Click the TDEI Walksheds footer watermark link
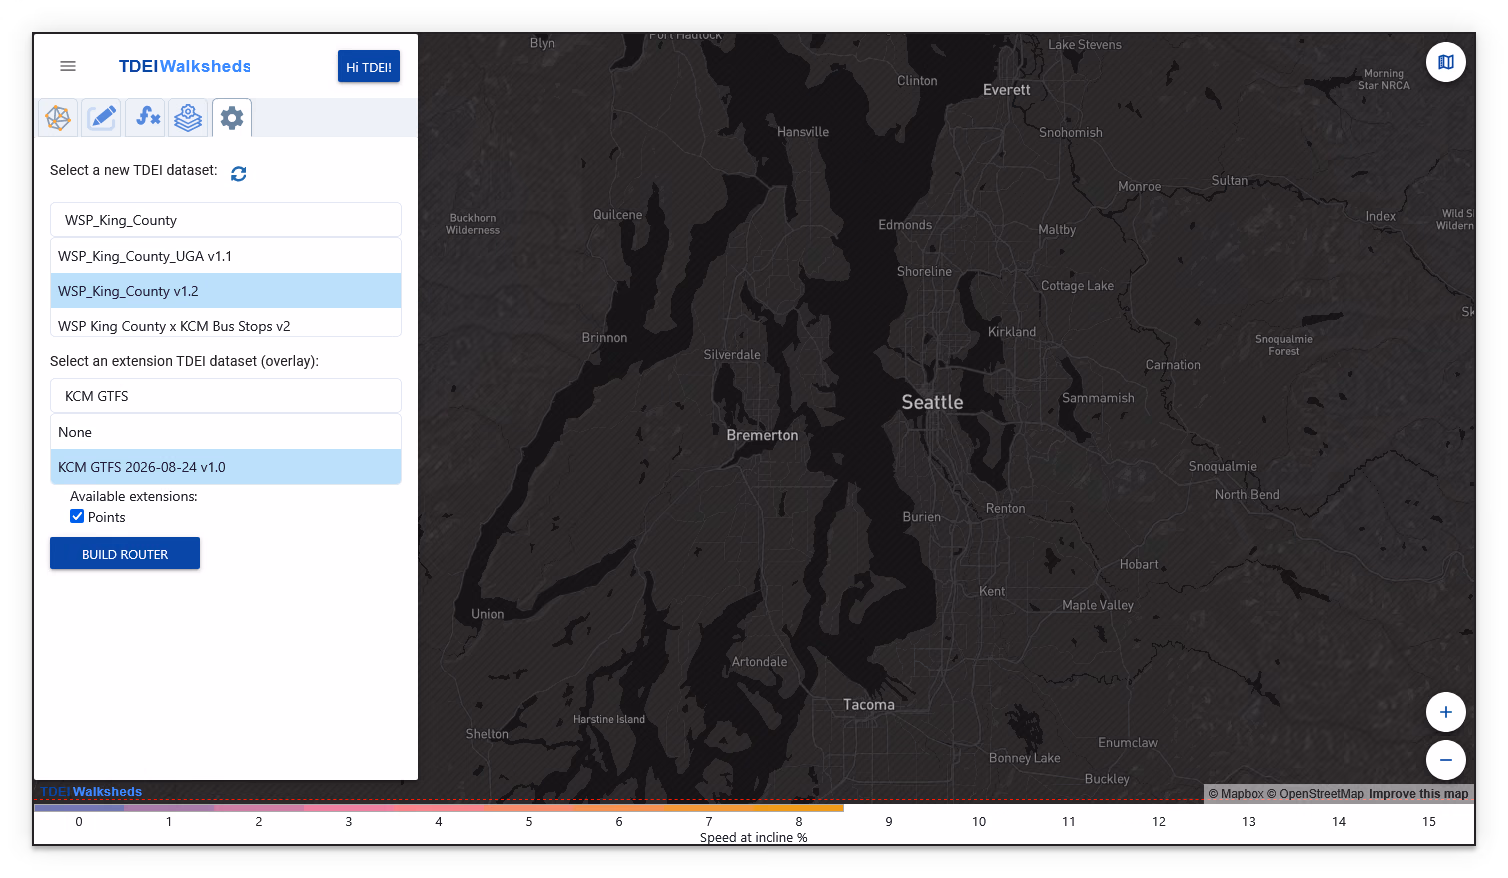 91,792
